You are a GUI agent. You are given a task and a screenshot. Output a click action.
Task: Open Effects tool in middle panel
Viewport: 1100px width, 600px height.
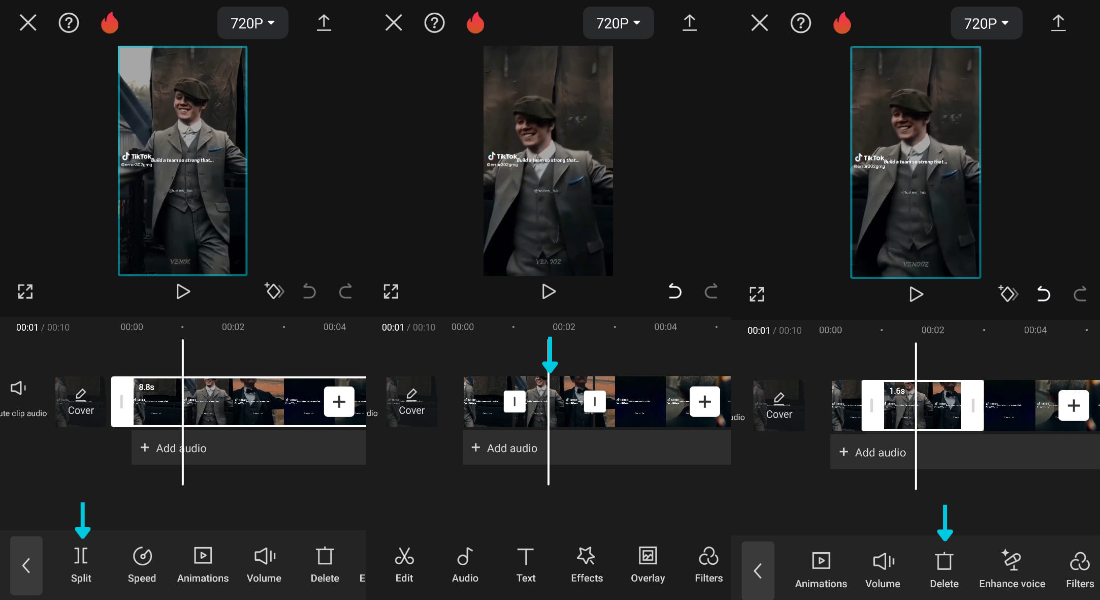(586, 565)
